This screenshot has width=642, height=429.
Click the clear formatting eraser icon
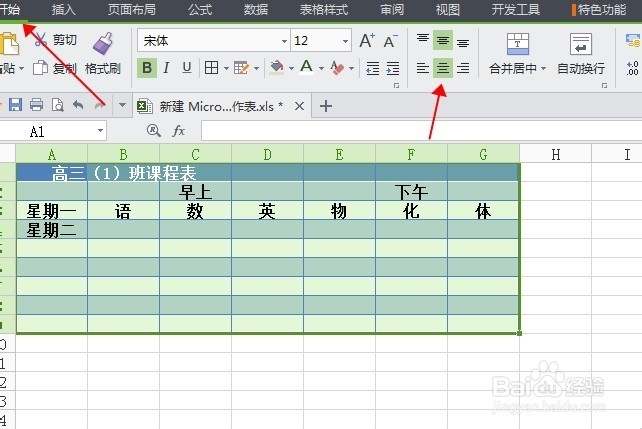click(337, 68)
